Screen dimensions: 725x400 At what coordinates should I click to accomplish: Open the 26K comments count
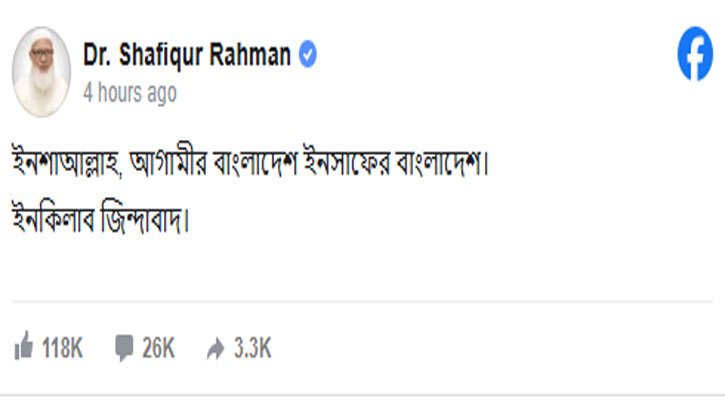click(x=158, y=348)
